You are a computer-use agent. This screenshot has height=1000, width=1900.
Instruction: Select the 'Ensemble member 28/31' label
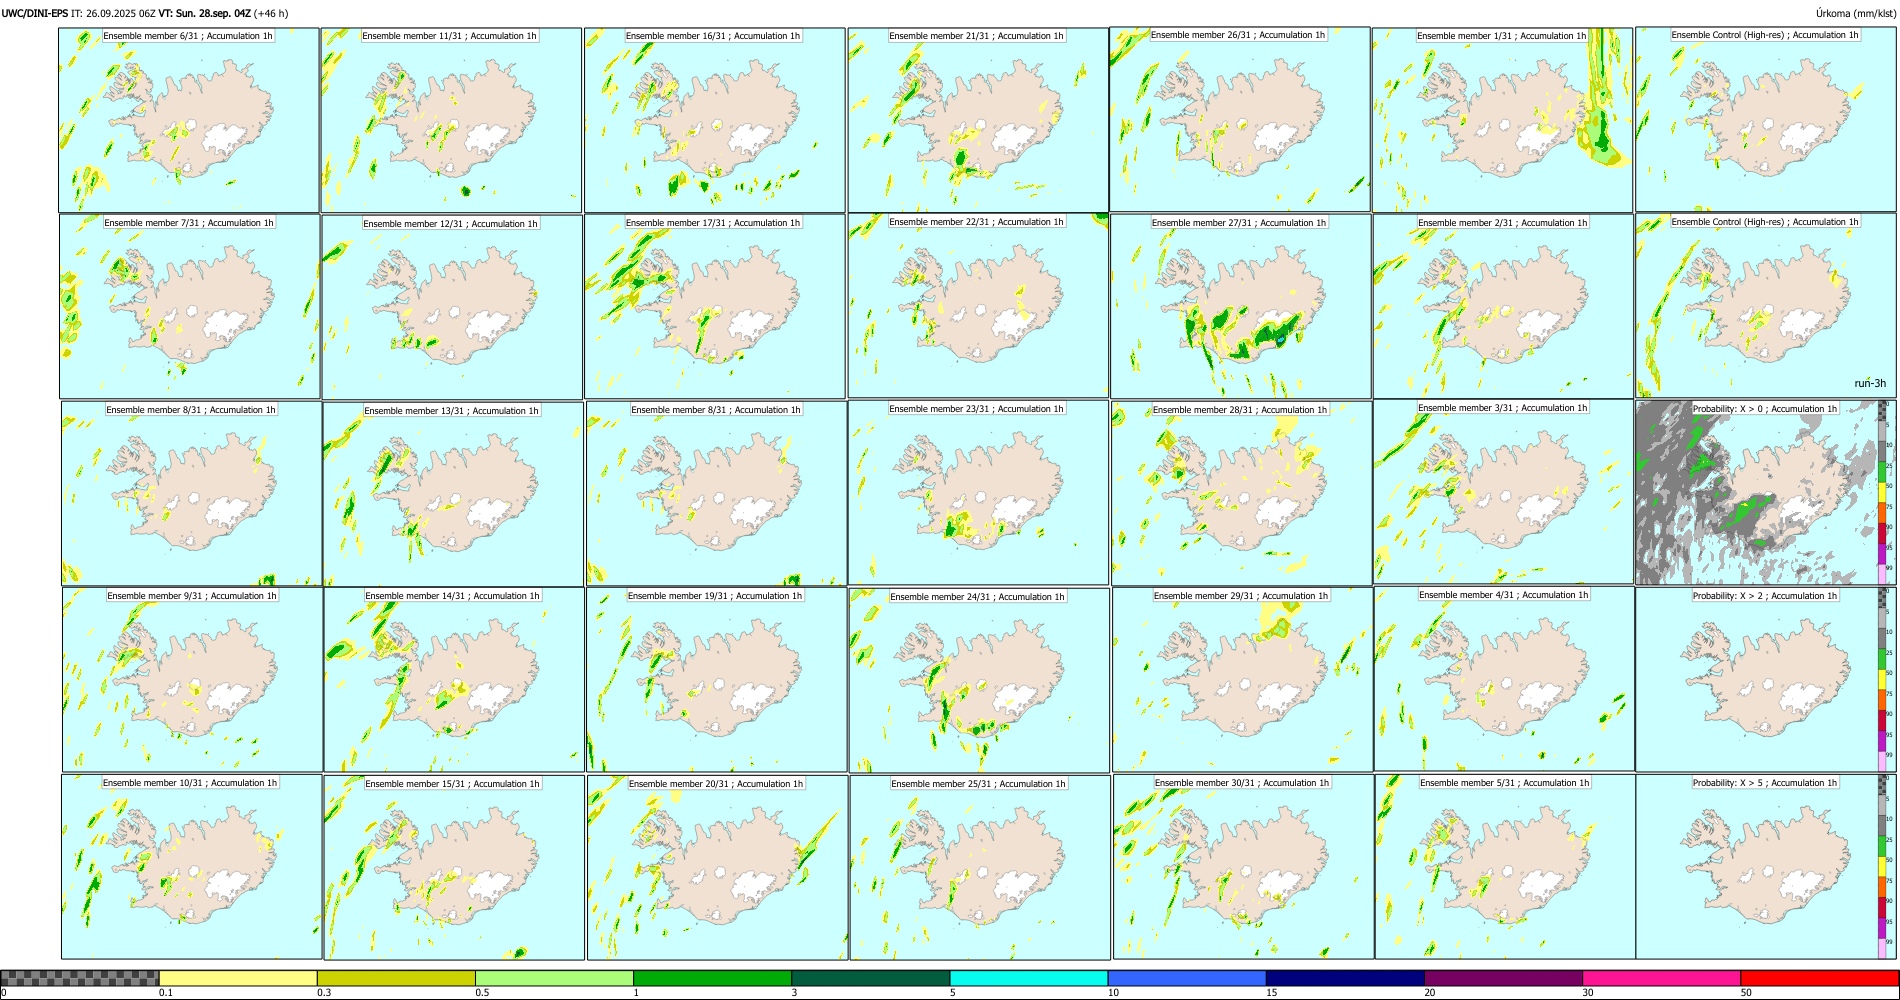pos(1240,410)
